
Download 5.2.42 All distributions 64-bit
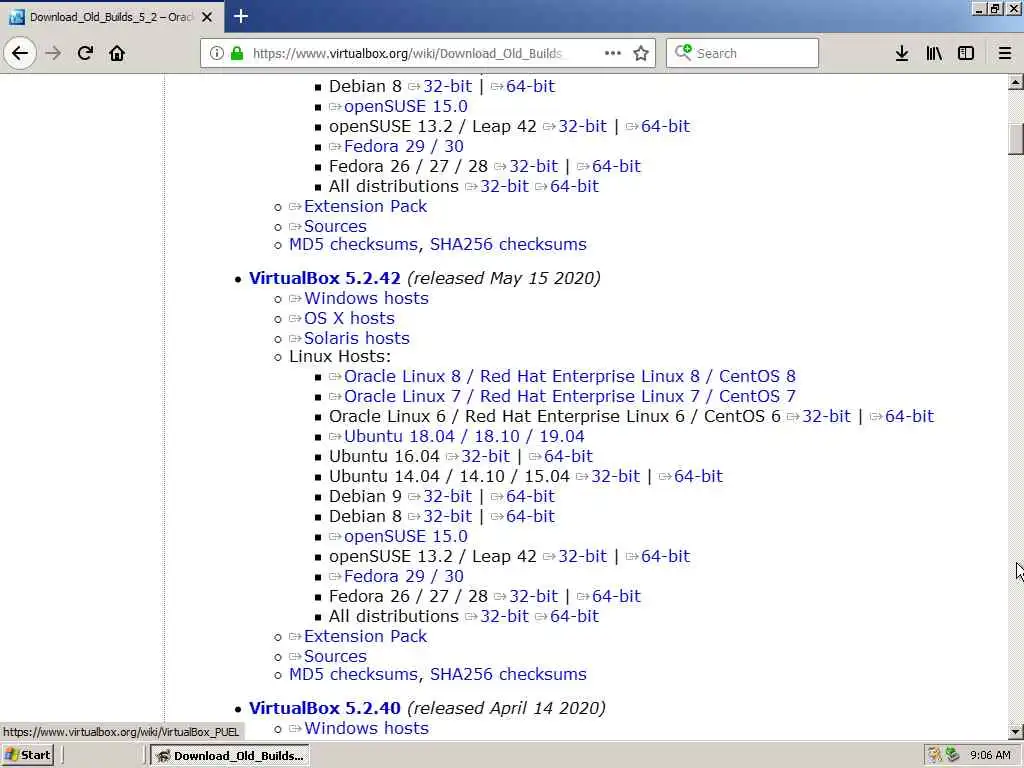pyautogui.click(x=574, y=616)
